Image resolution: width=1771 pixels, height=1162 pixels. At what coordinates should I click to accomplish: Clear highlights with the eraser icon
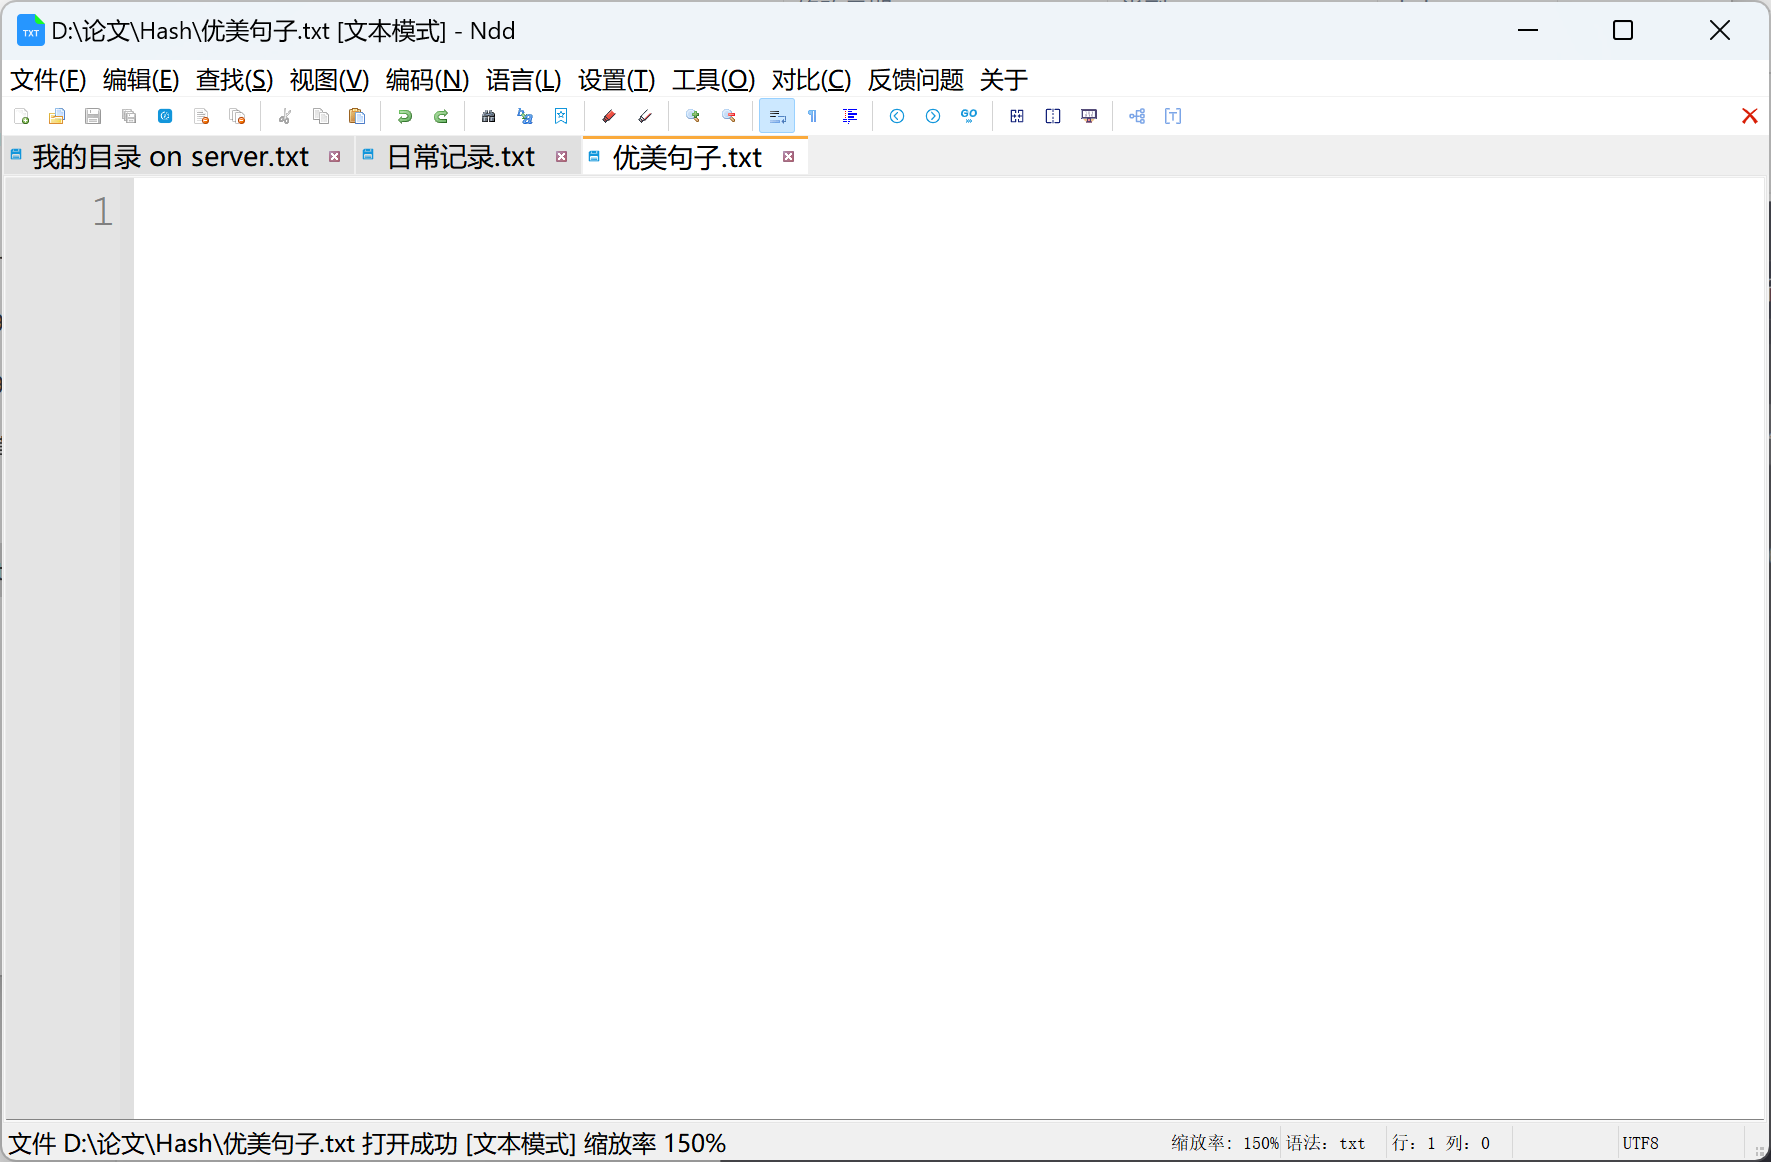click(645, 116)
